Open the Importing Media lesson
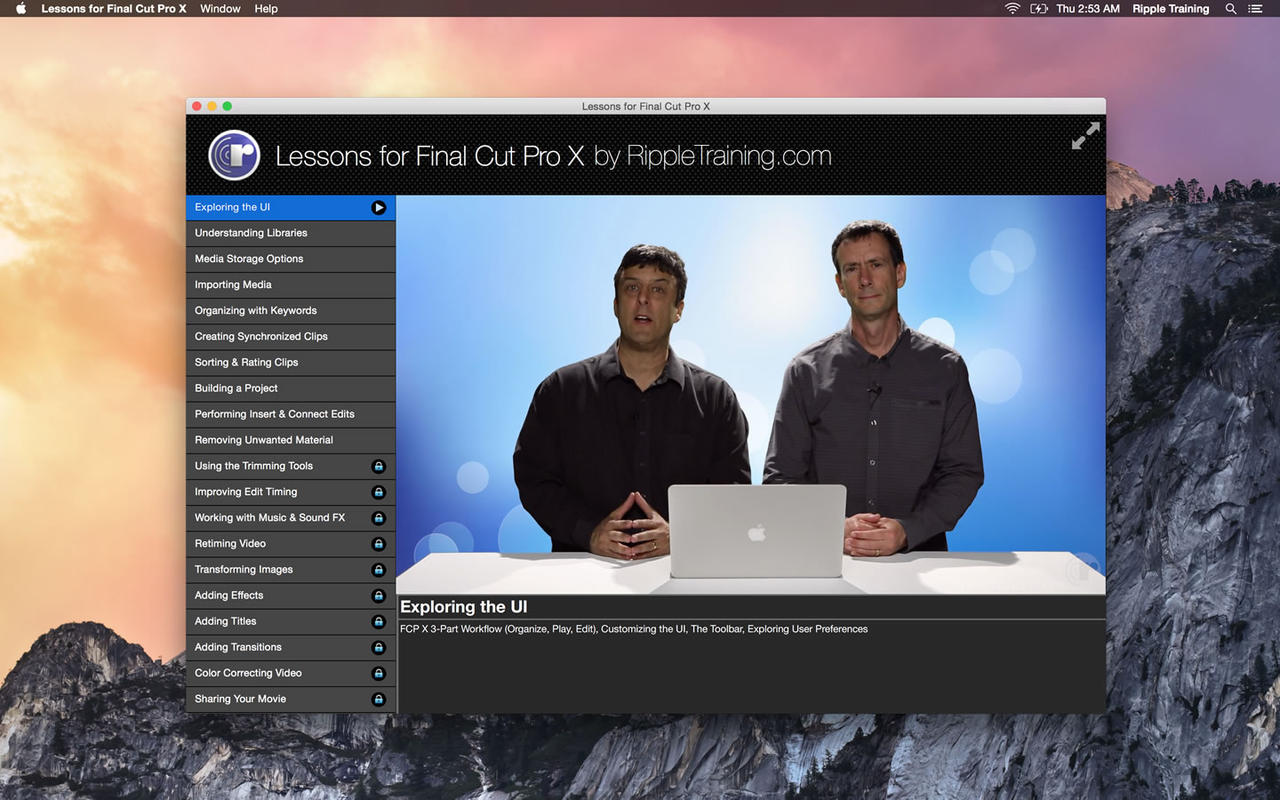 tap(291, 285)
